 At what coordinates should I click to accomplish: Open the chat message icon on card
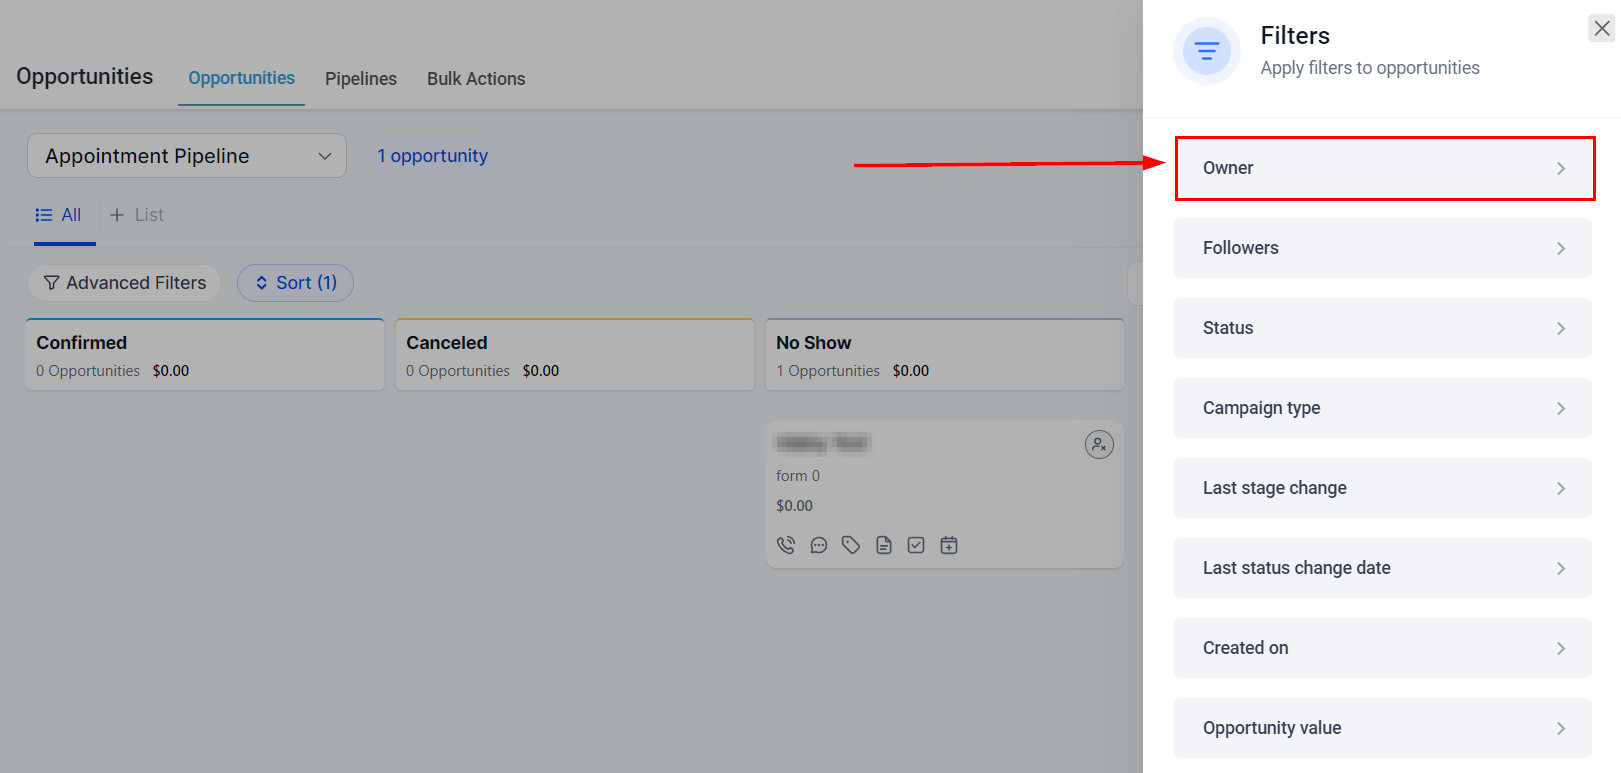819,545
